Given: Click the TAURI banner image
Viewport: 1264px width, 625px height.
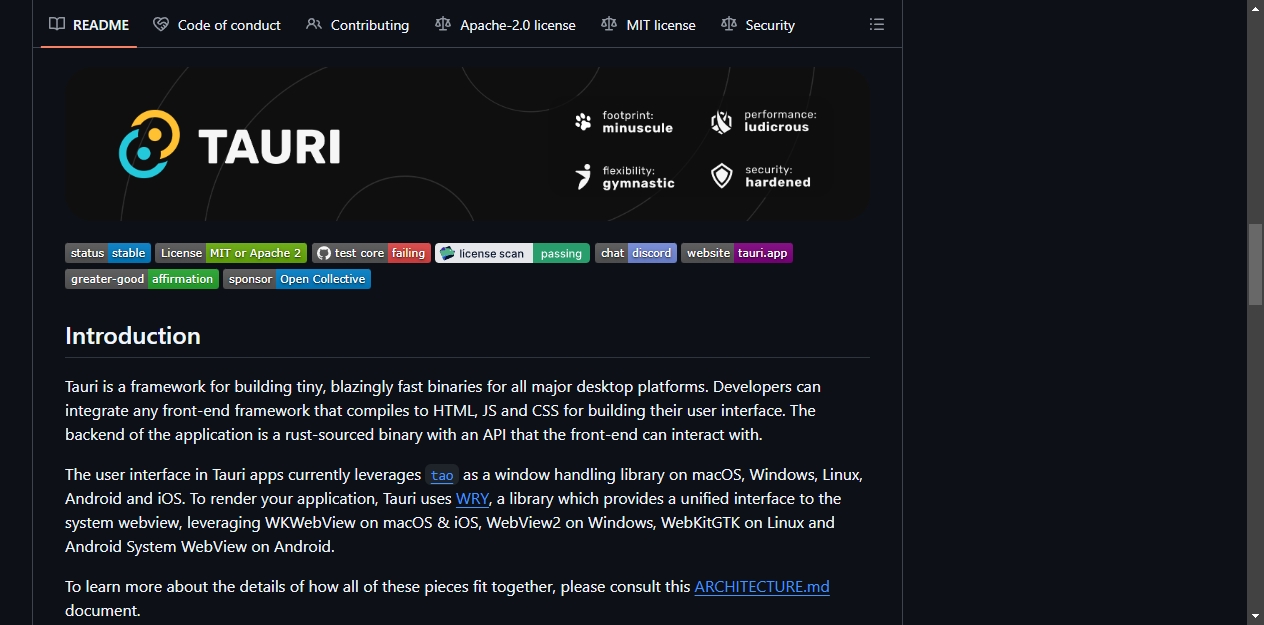Looking at the screenshot, I should [467, 144].
